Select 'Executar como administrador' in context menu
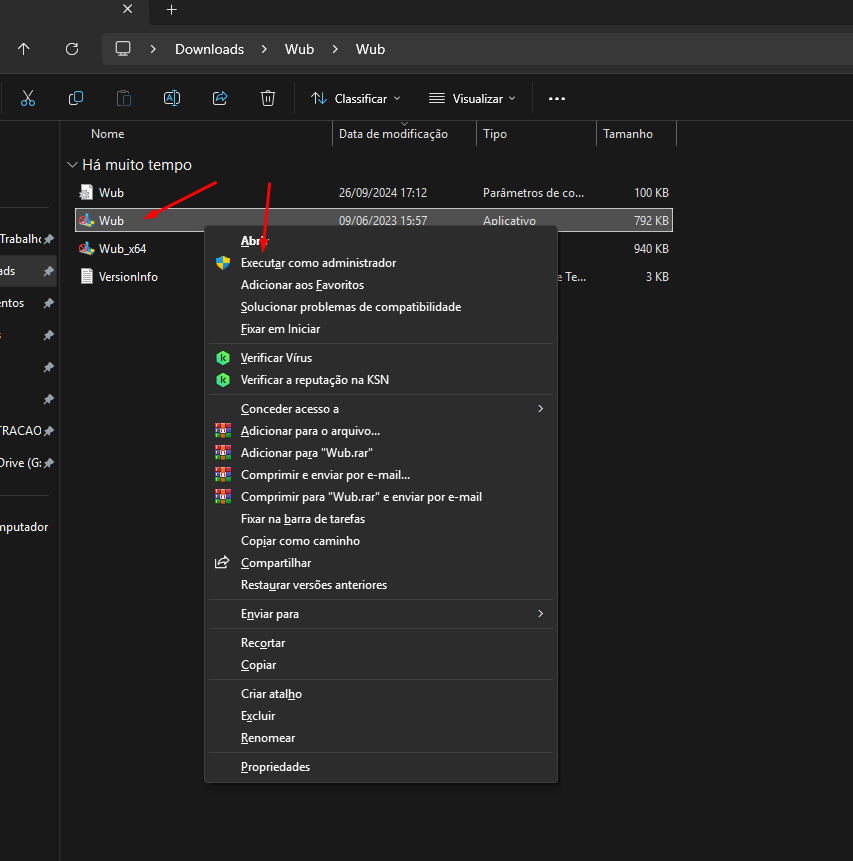The height and width of the screenshot is (861, 853). (x=318, y=263)
